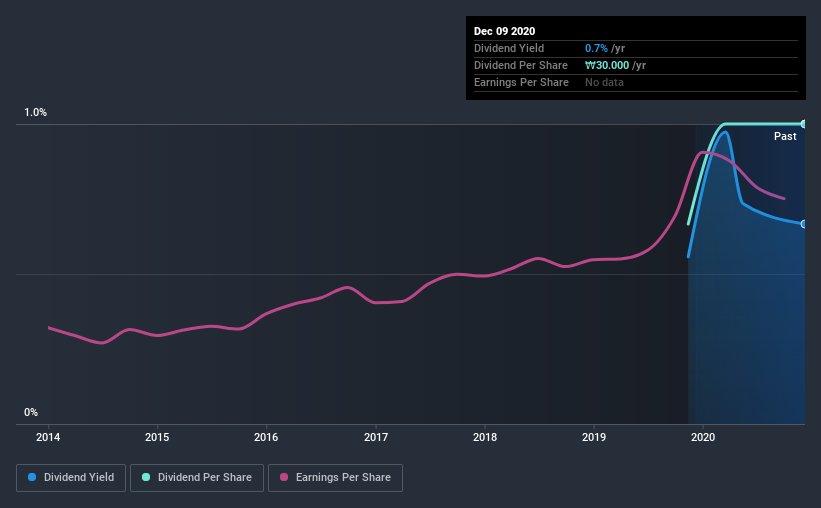Click the 0.7% dividend yield tooltip value
Image resolution: width=821 pixels, height=508 pixels.
tap(596, 48)
